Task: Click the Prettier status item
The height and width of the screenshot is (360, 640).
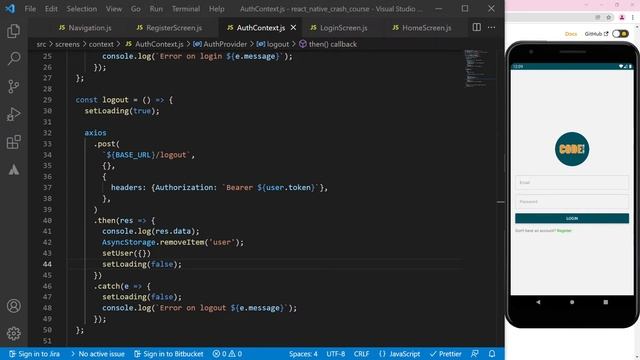Action: pyautogui.click(x=445, y=354)
